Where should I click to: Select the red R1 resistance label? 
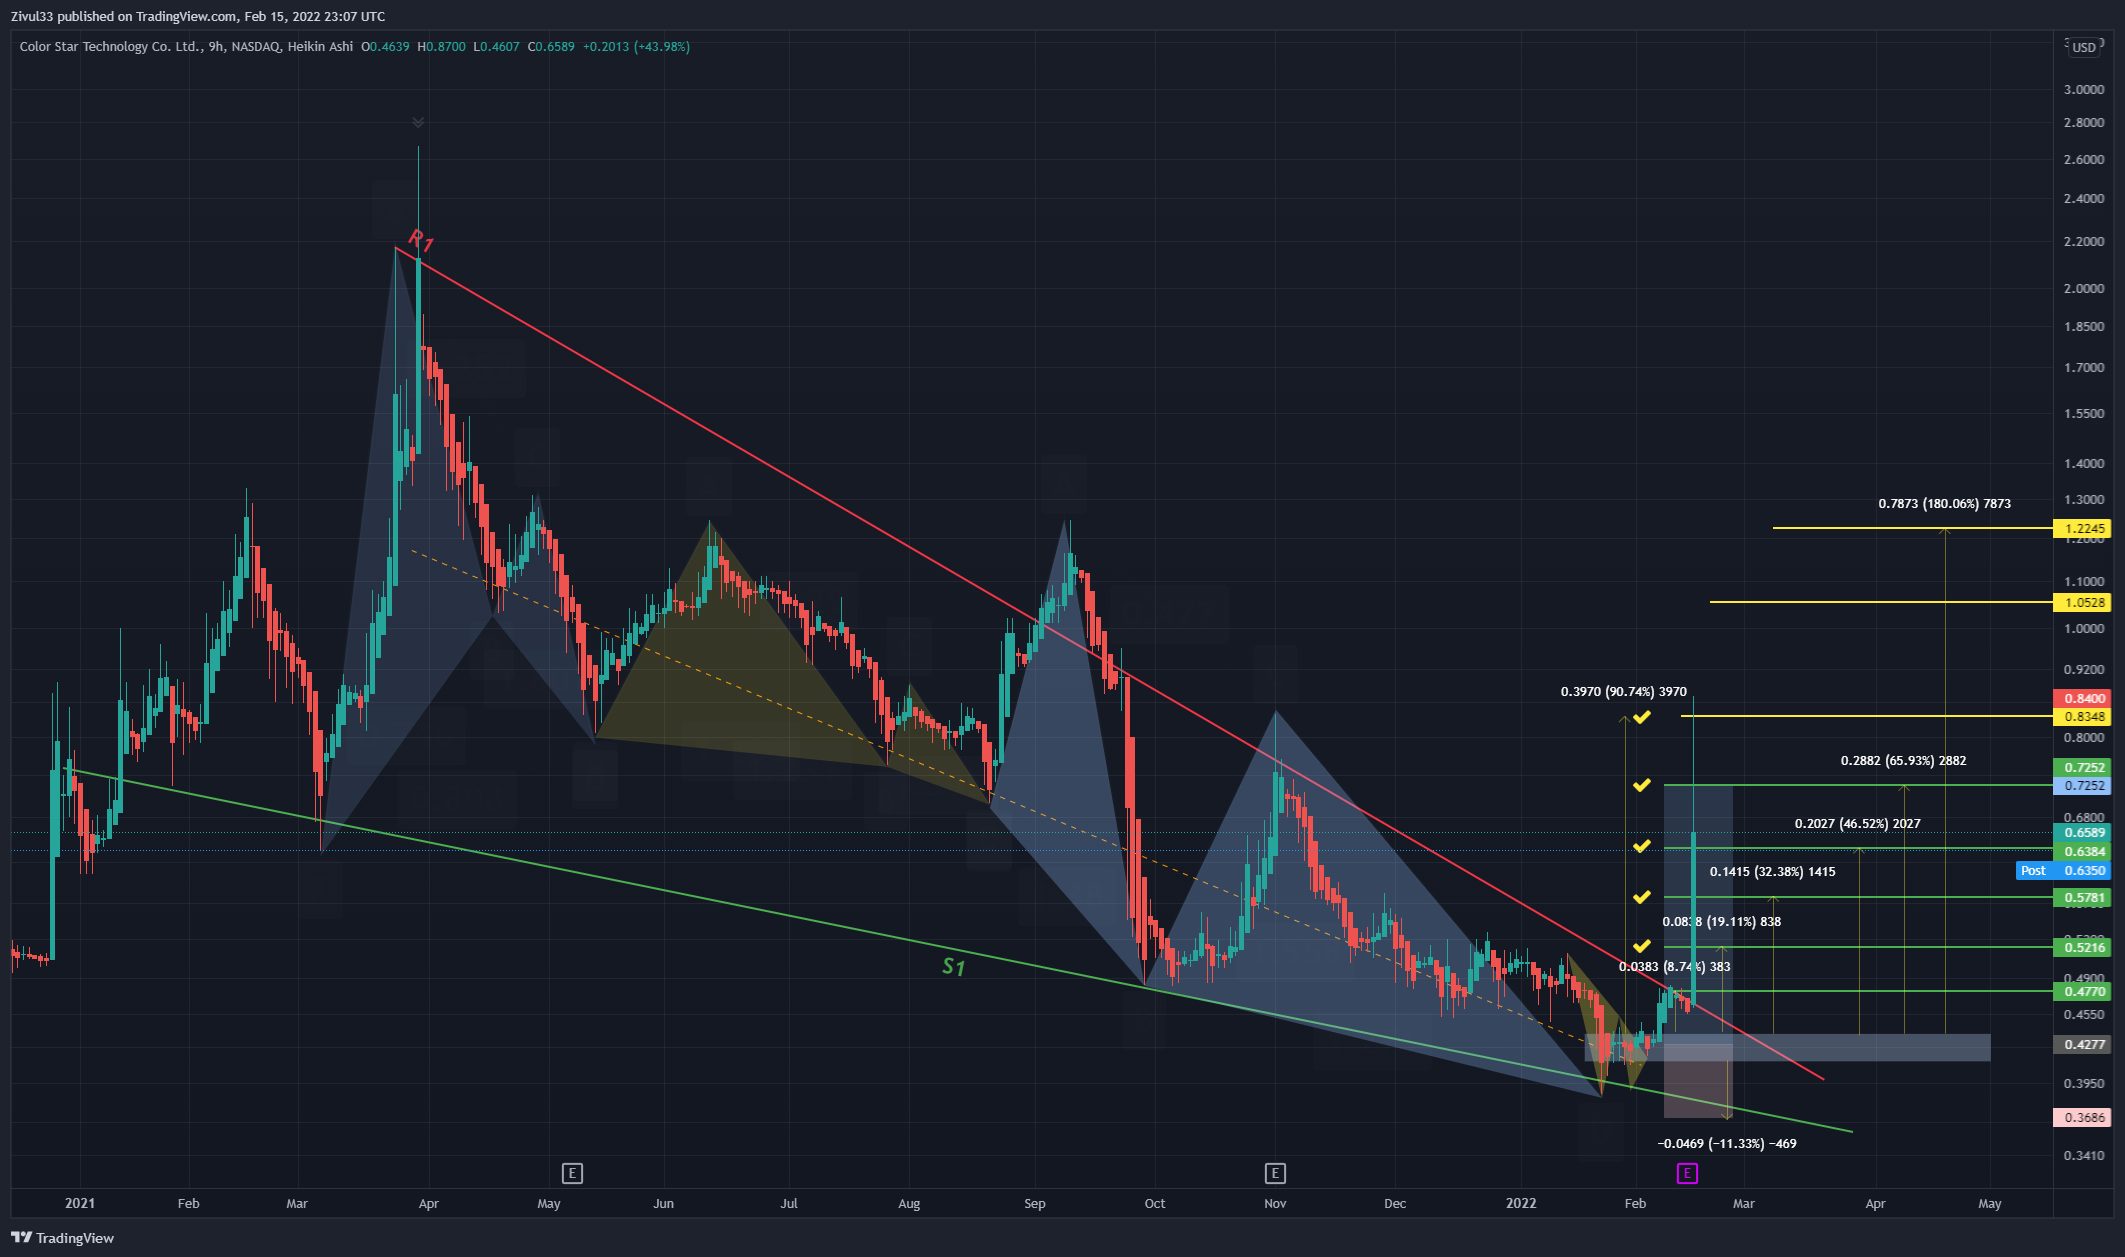click(x=421, y=240)
